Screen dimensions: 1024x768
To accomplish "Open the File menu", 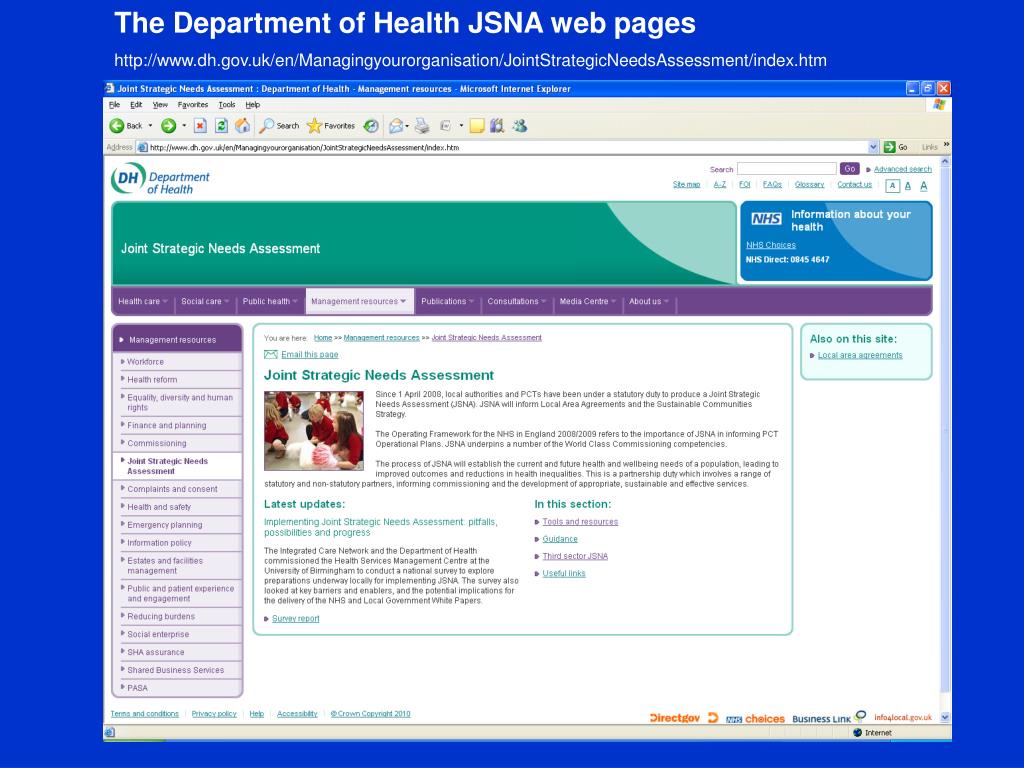I will (x=114, y=104).
